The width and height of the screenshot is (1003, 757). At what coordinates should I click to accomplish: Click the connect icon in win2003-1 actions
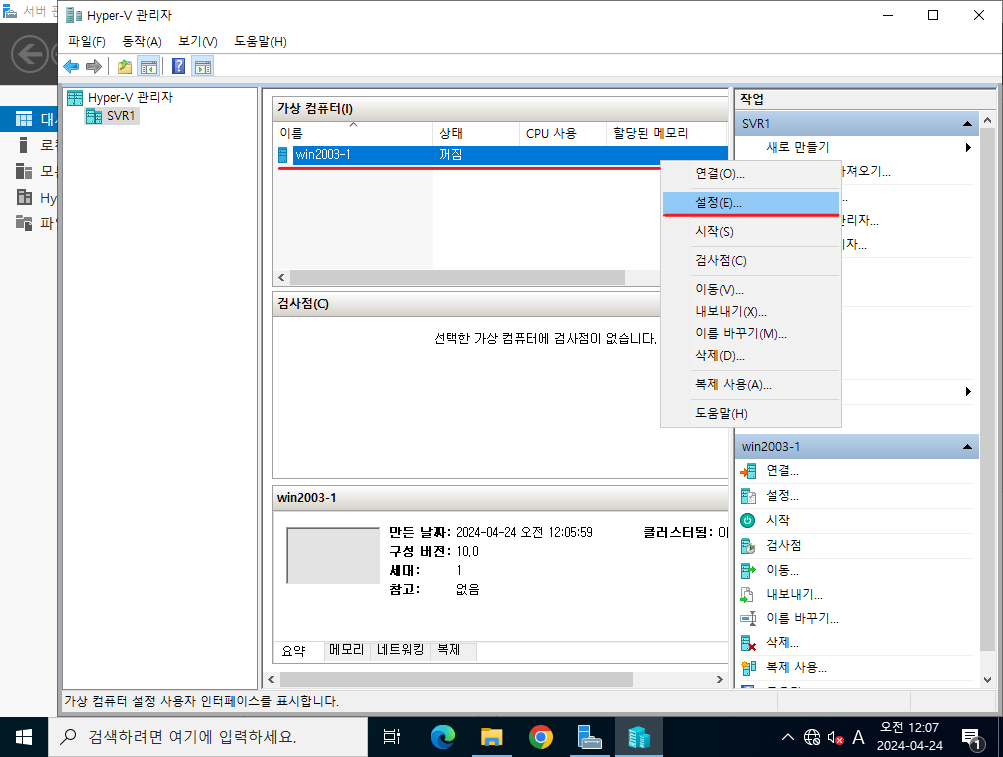[748, 472]
